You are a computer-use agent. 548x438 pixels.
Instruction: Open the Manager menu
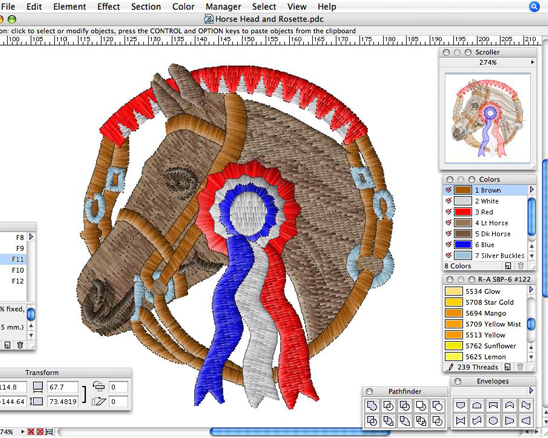223,6
